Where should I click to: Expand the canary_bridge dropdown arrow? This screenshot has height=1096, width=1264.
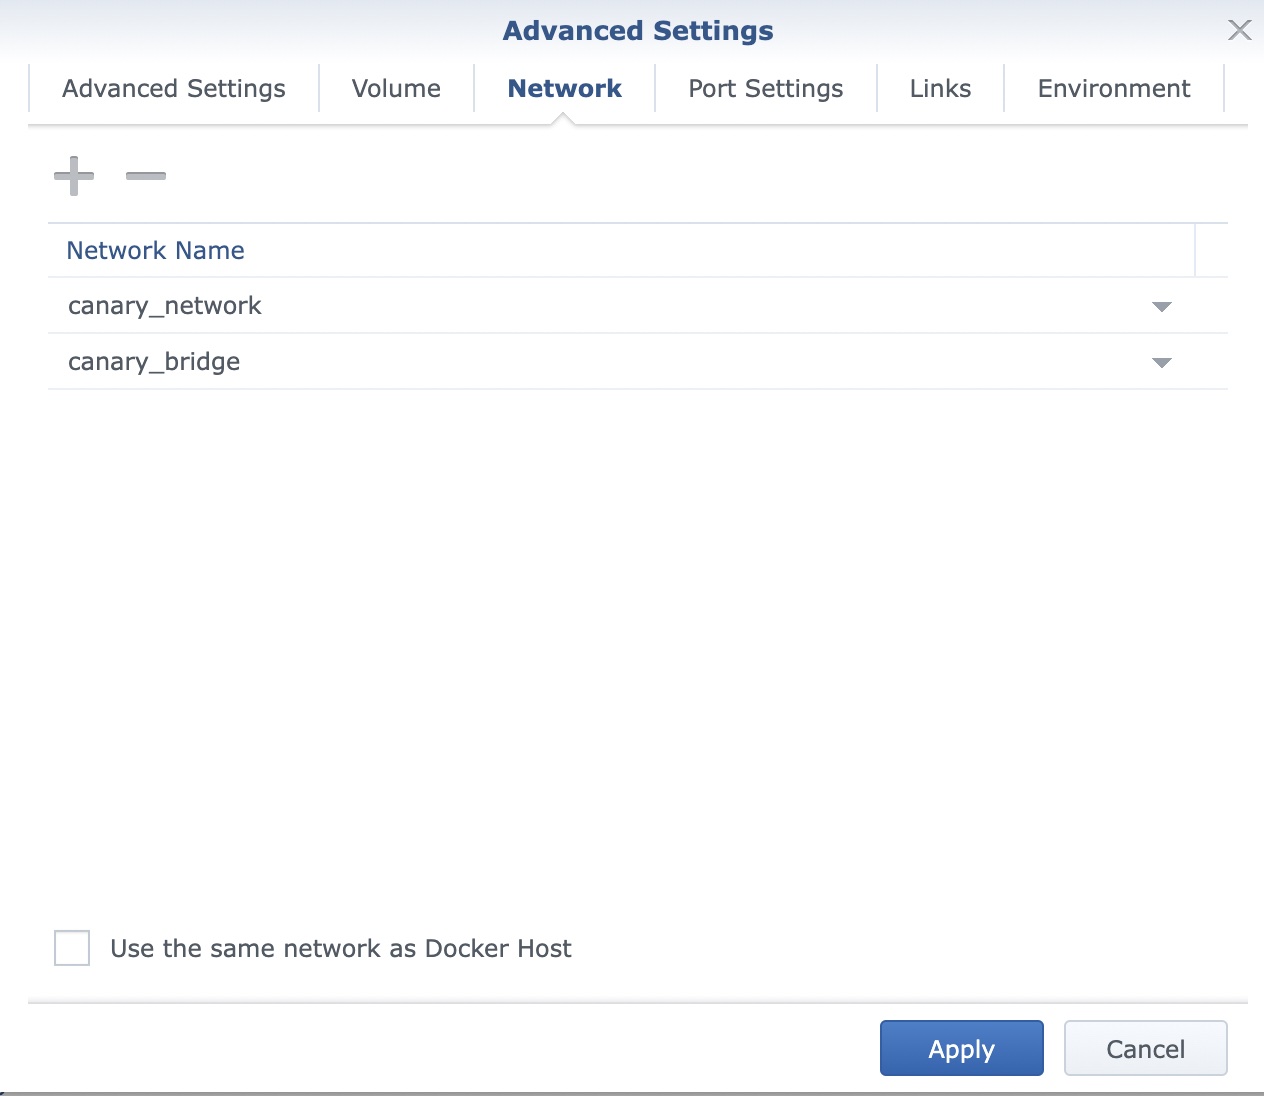point(1162,363)
